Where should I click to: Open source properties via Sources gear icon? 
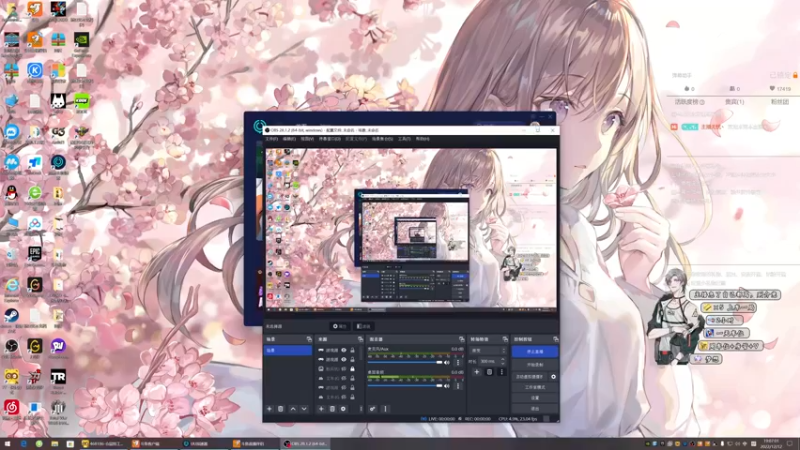click(x=343, y=409)
